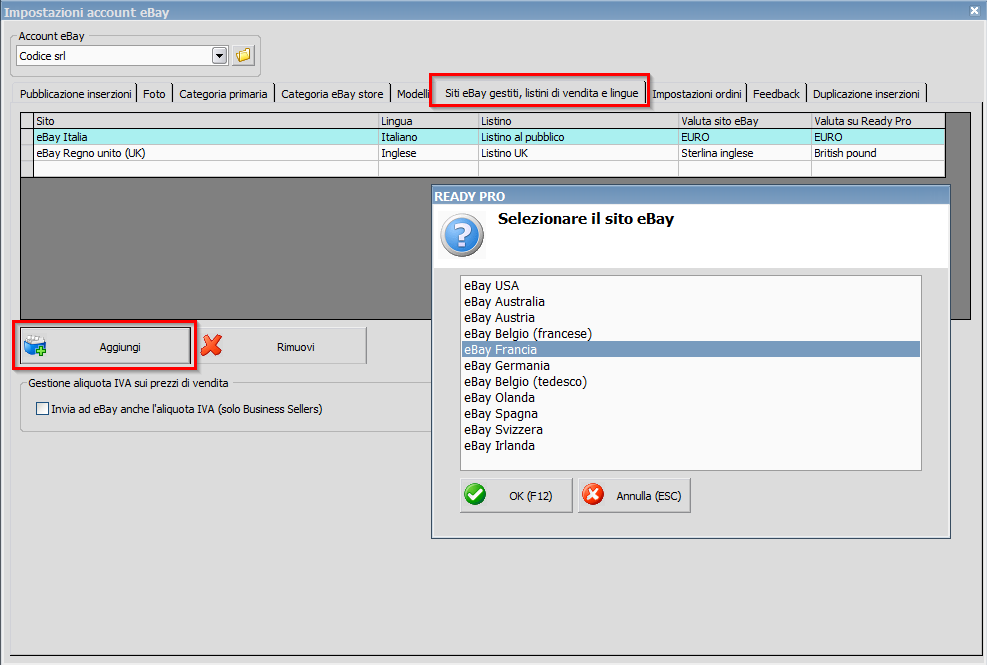Click the eBay Italia cell in table
This screenshot has height=665, width=987.
click(x=206, y=137)
